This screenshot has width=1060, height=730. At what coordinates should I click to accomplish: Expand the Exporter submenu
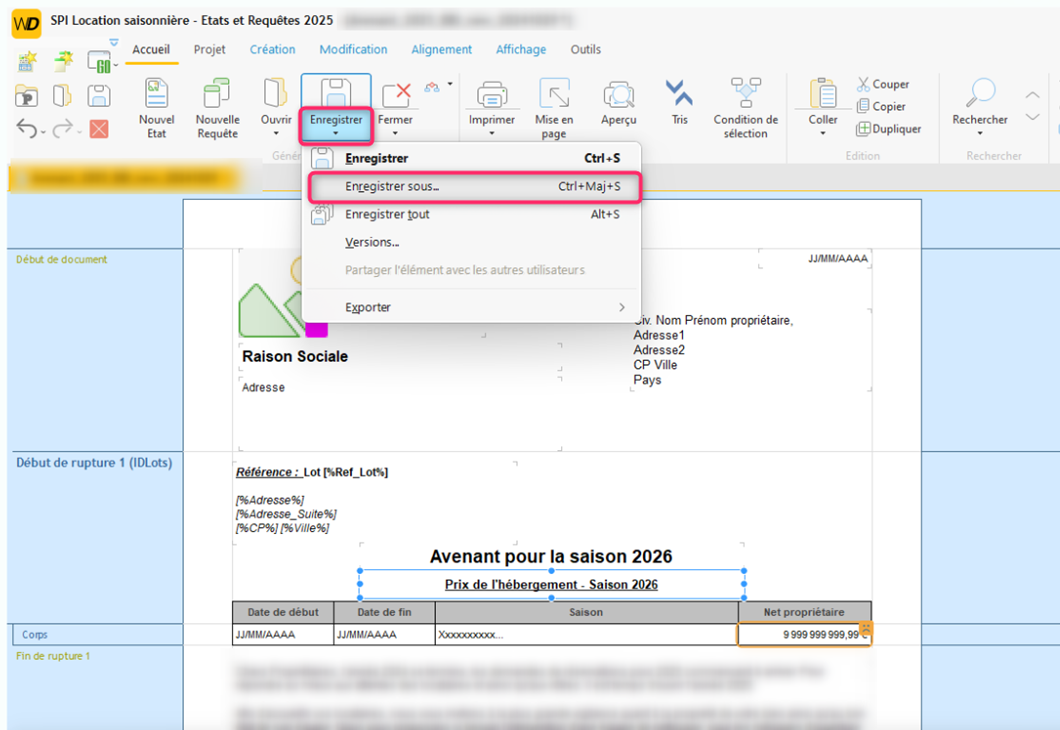(620, 307)
